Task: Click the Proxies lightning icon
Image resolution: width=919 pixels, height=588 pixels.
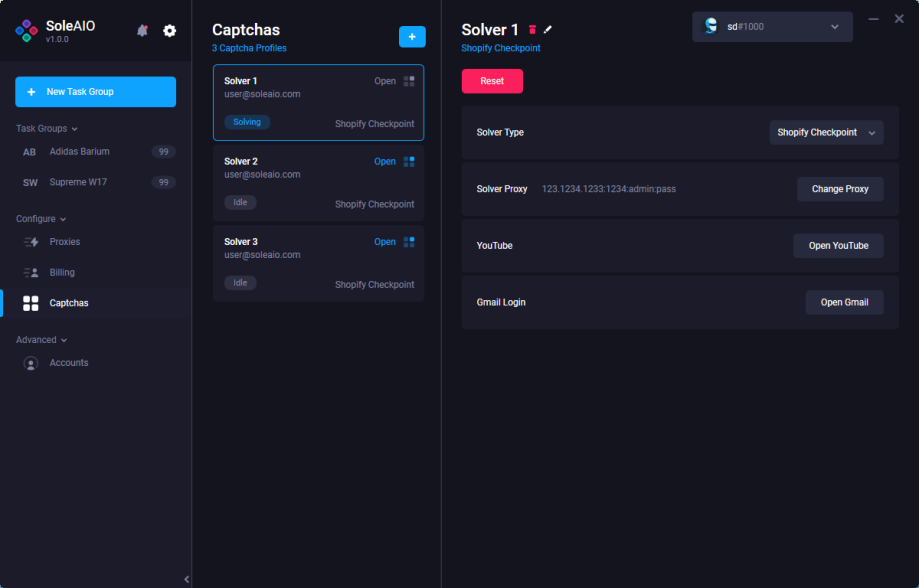Action: coord(30,242)
